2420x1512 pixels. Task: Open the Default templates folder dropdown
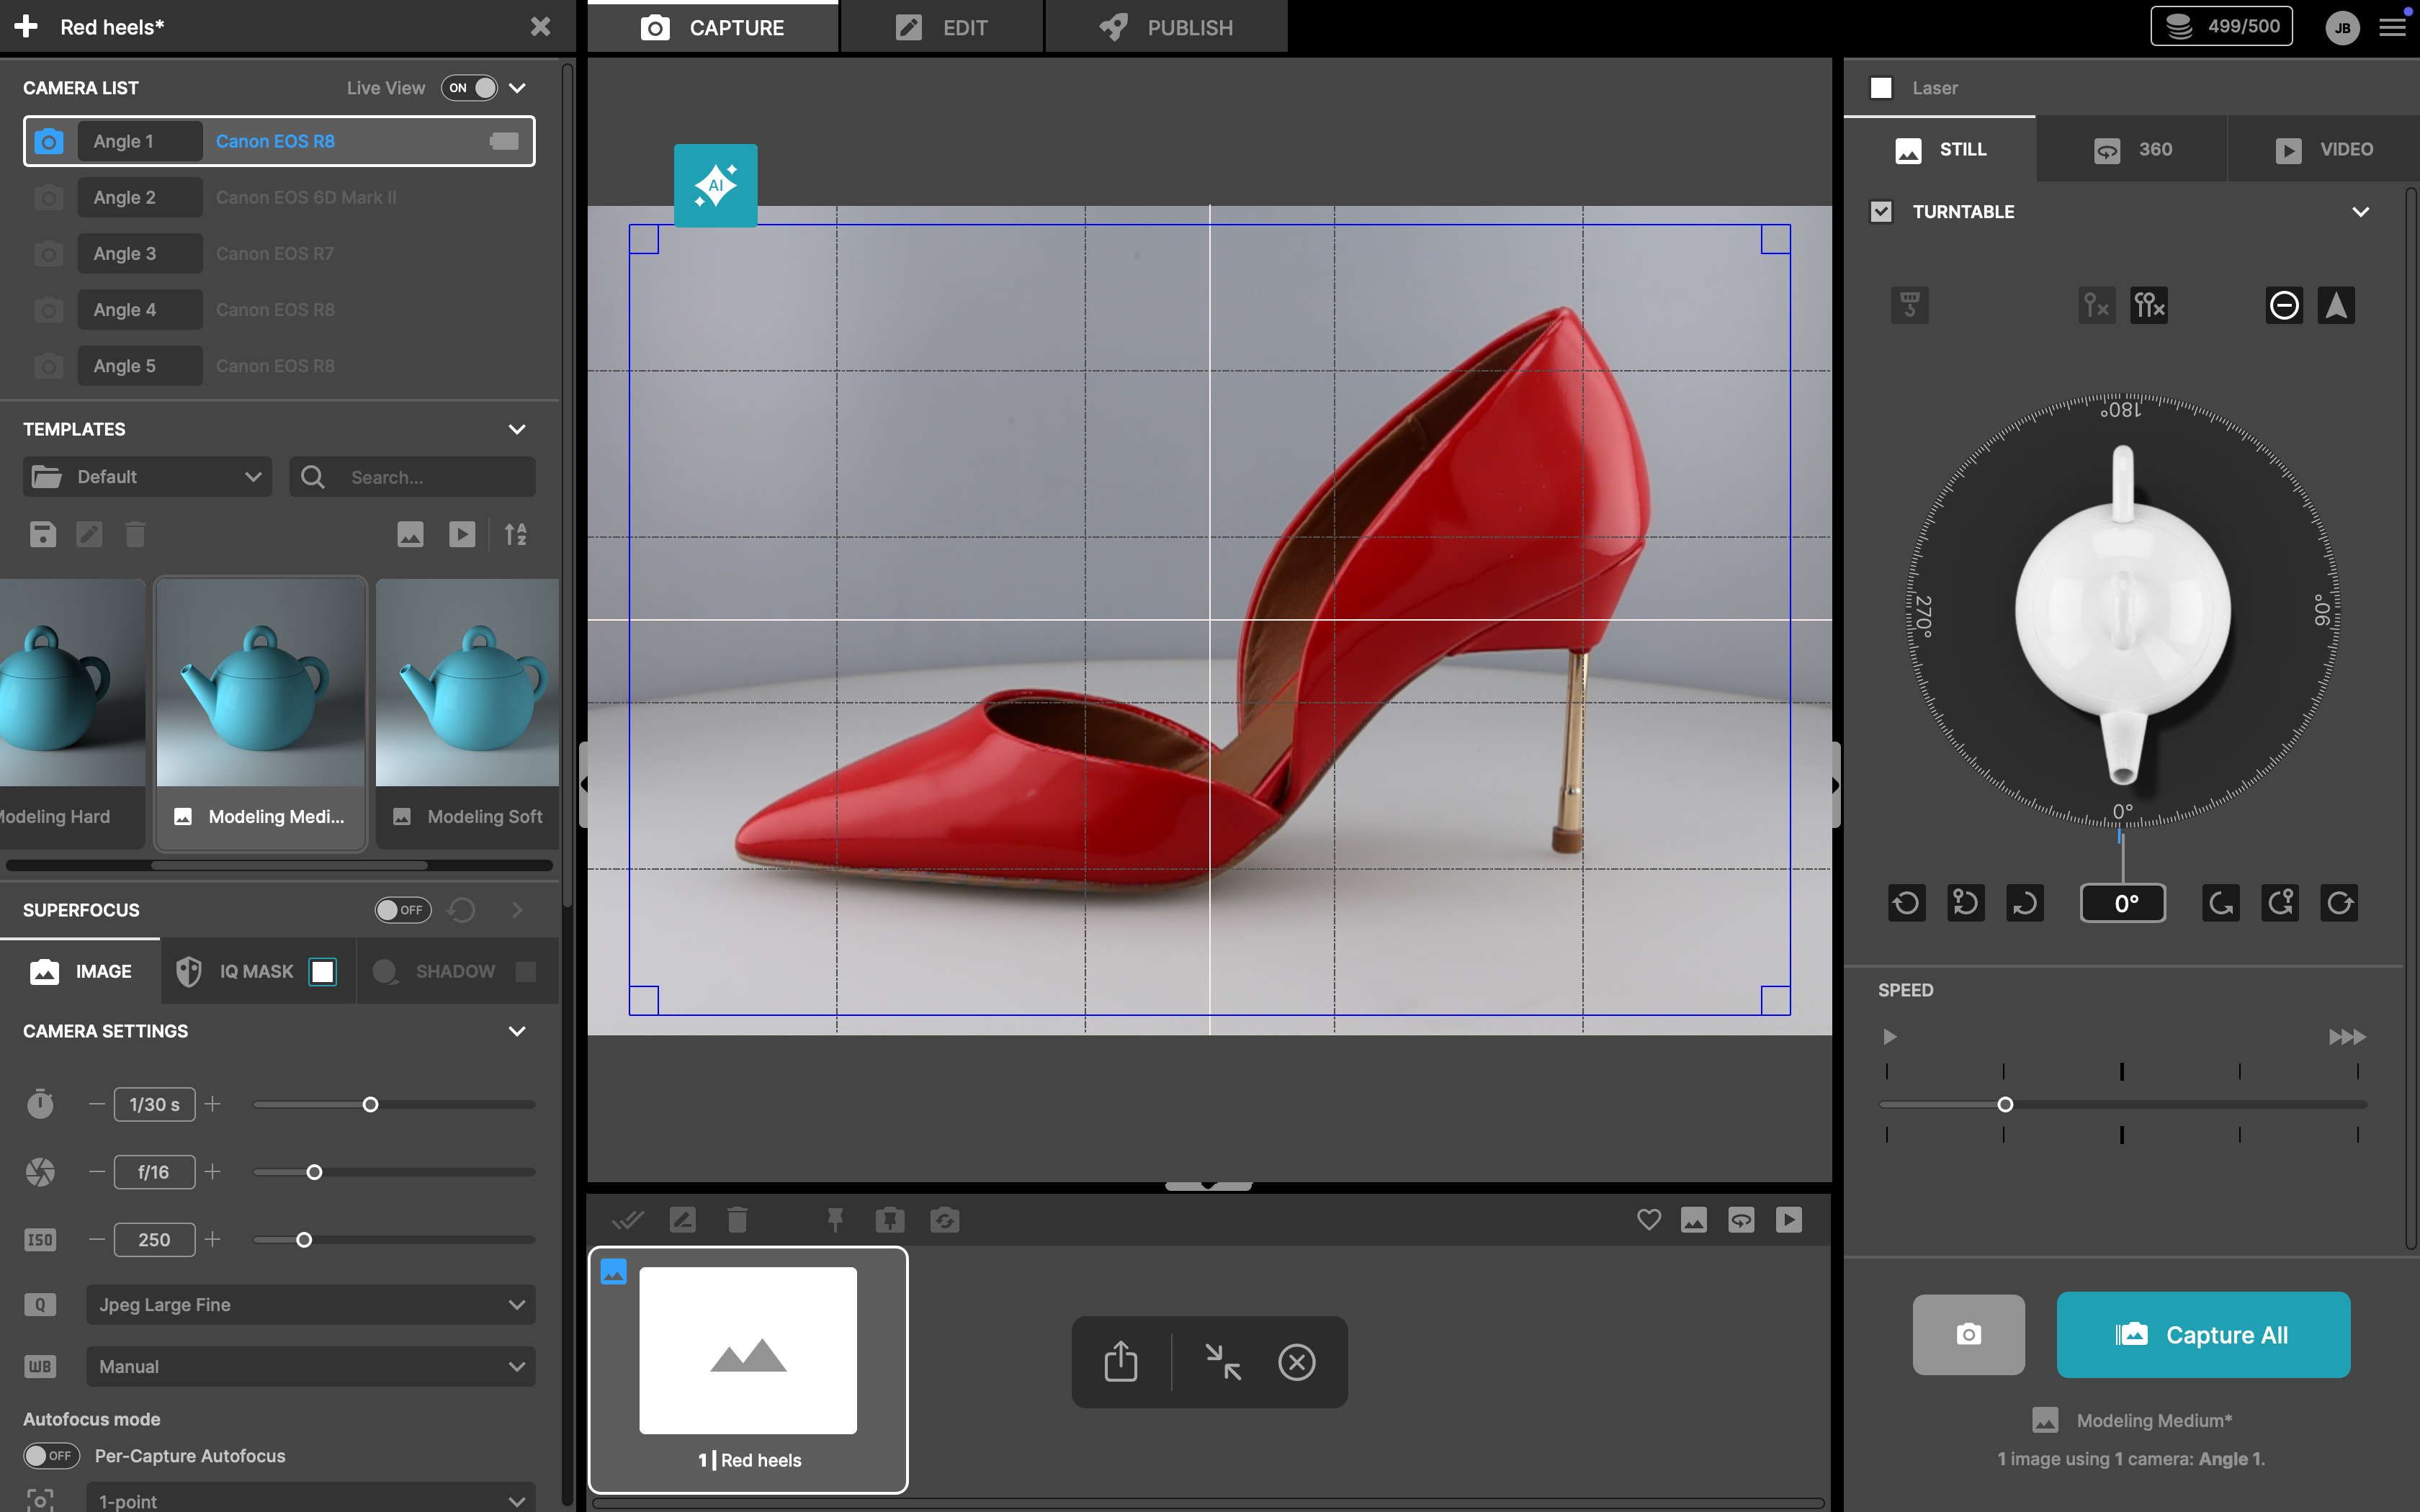pos(147,477)
